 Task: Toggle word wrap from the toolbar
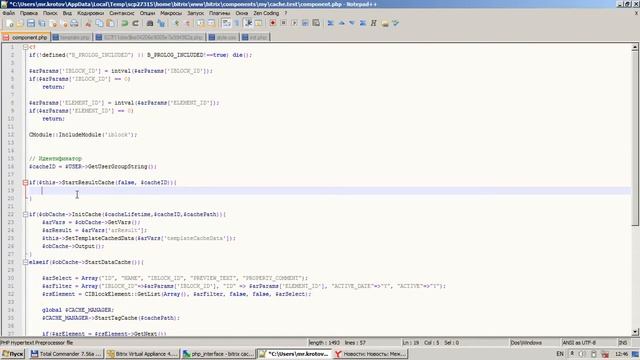point(226,24)
